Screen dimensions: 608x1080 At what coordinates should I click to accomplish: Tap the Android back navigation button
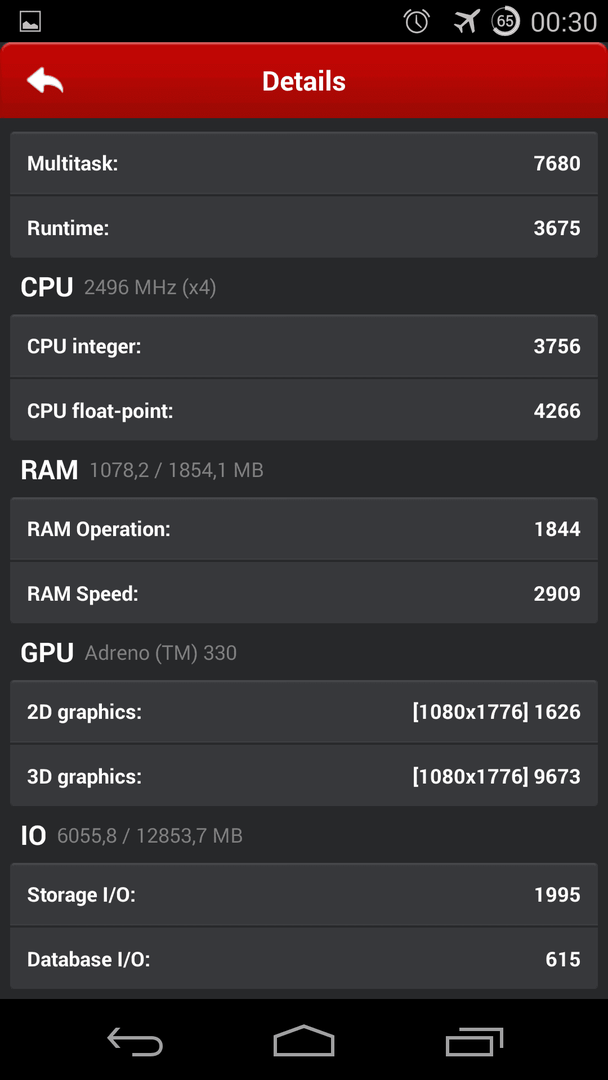click(x=135, y=1040)
